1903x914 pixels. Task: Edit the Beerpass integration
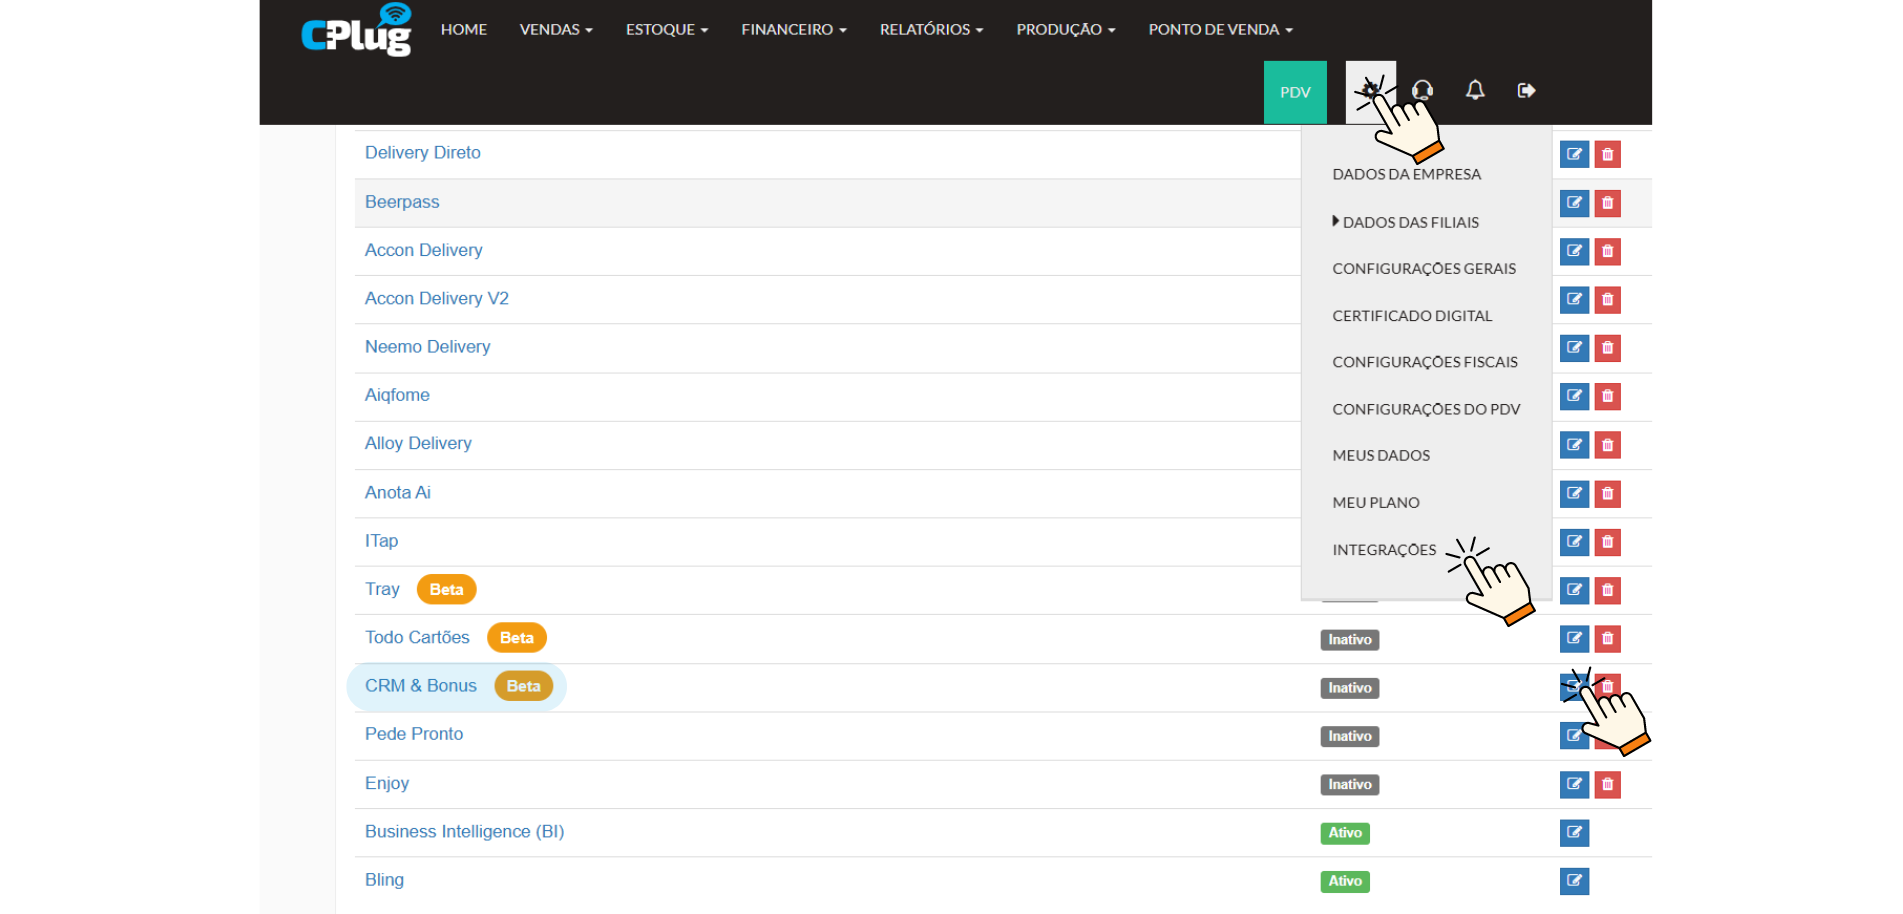point(1574,203)
